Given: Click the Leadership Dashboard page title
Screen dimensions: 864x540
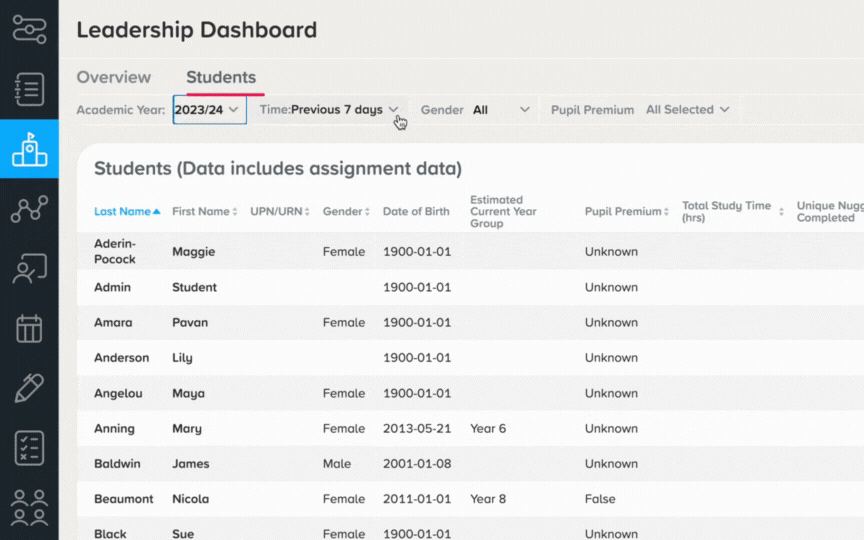Looking at the screenshot, I should pyautogui.click(x=197, y=30).
